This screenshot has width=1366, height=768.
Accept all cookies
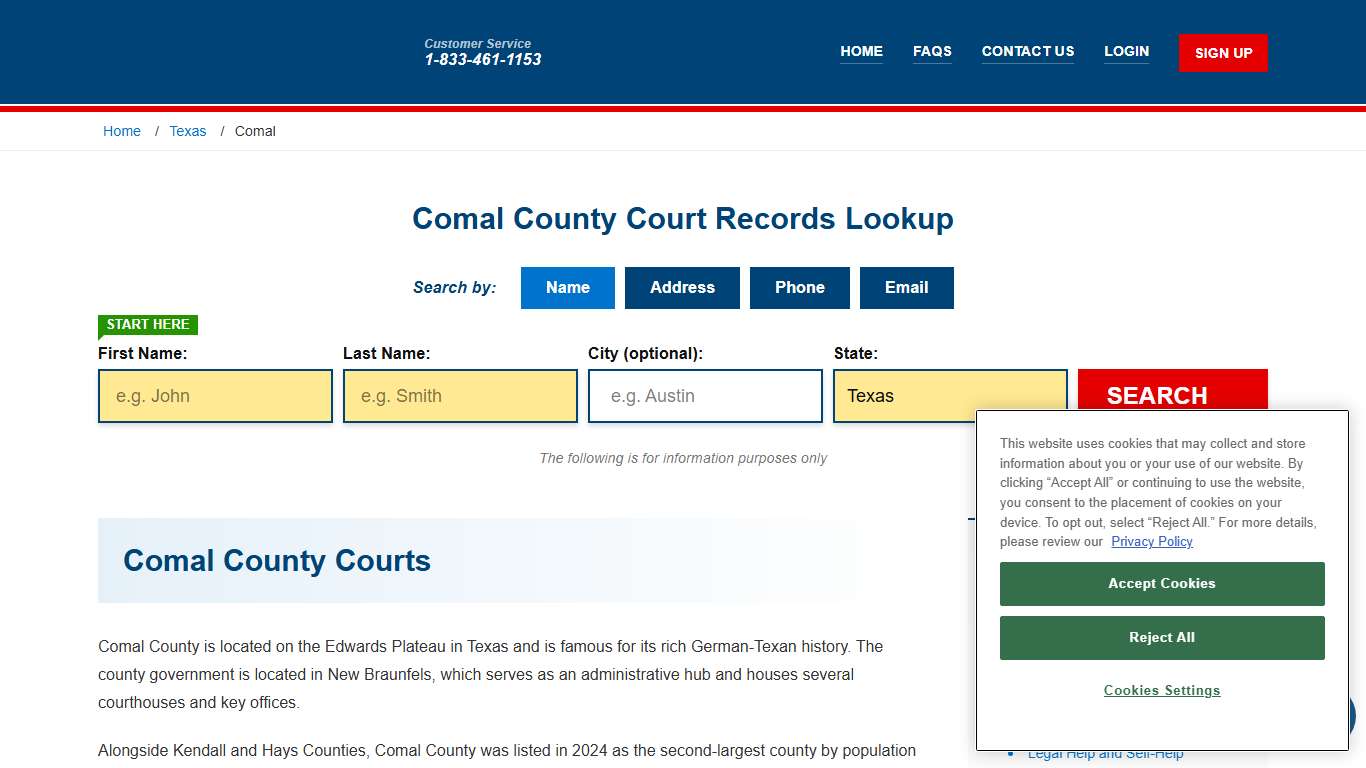click(1162, 583)
